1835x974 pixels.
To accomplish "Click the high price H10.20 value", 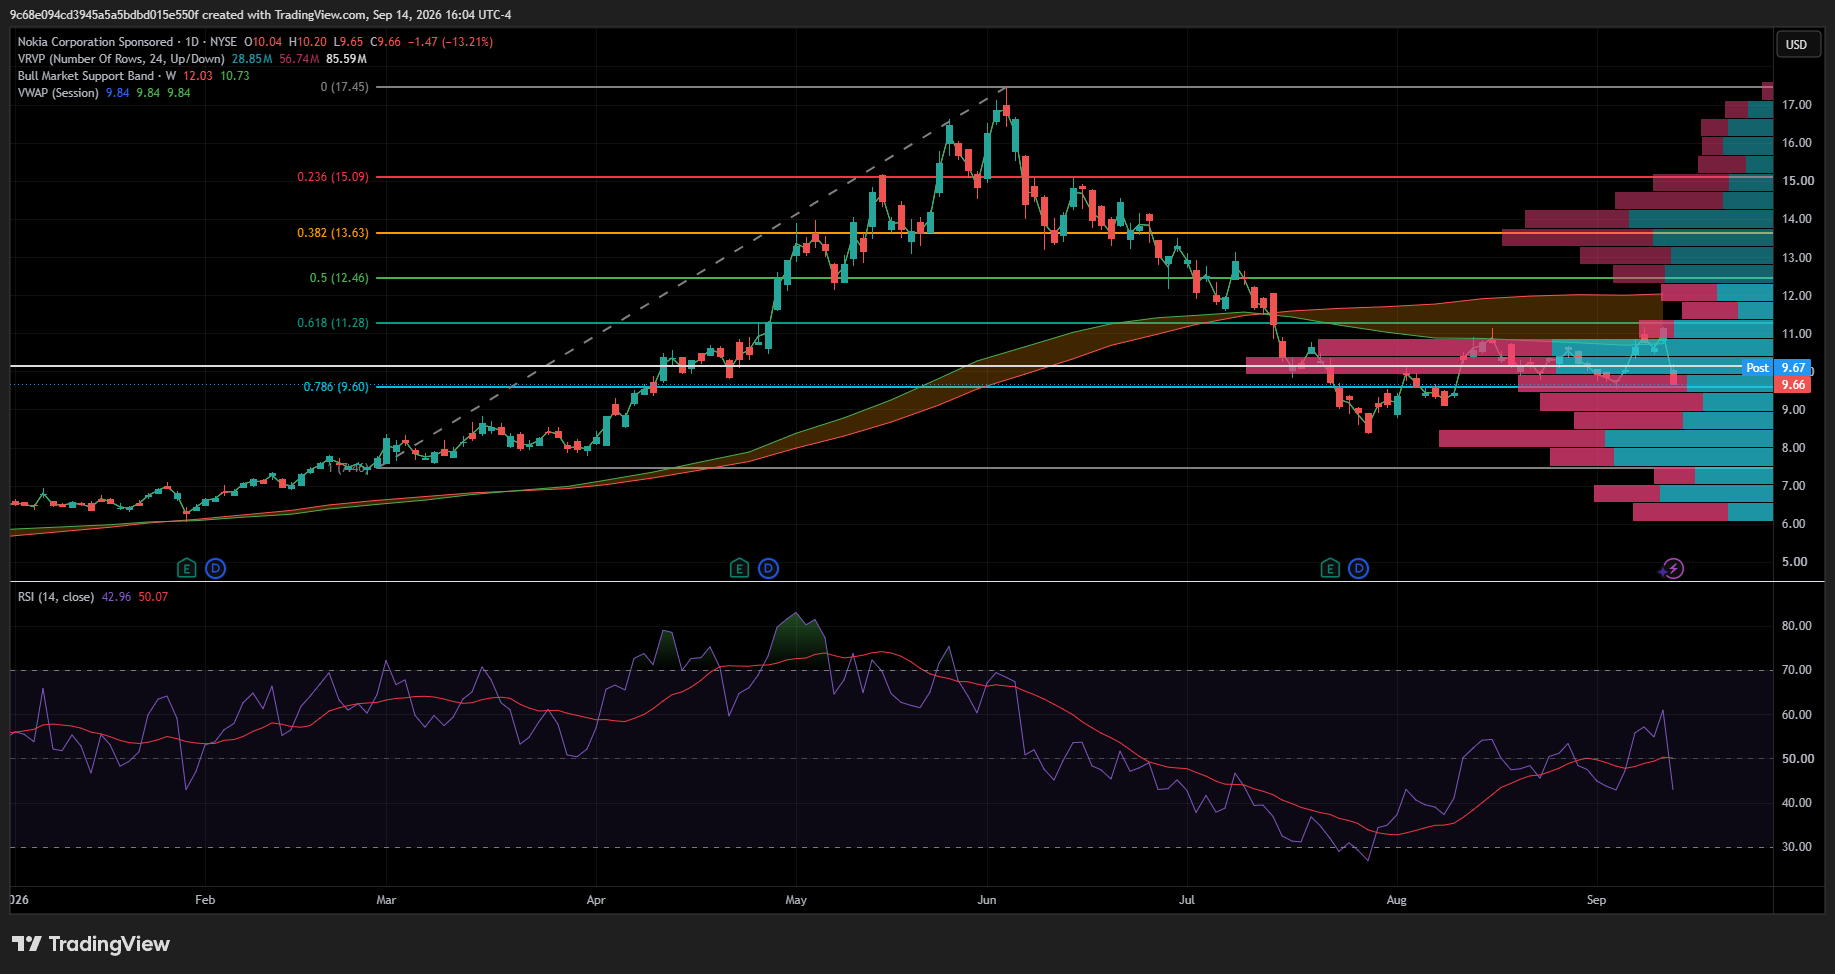I will pyautogui.click(x=308, y=42).
